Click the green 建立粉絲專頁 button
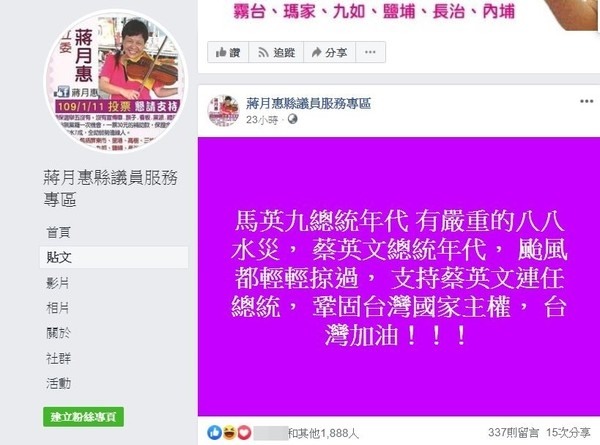Image resolution: width=600 pixels, height=445 pixels. click(83, 417)
